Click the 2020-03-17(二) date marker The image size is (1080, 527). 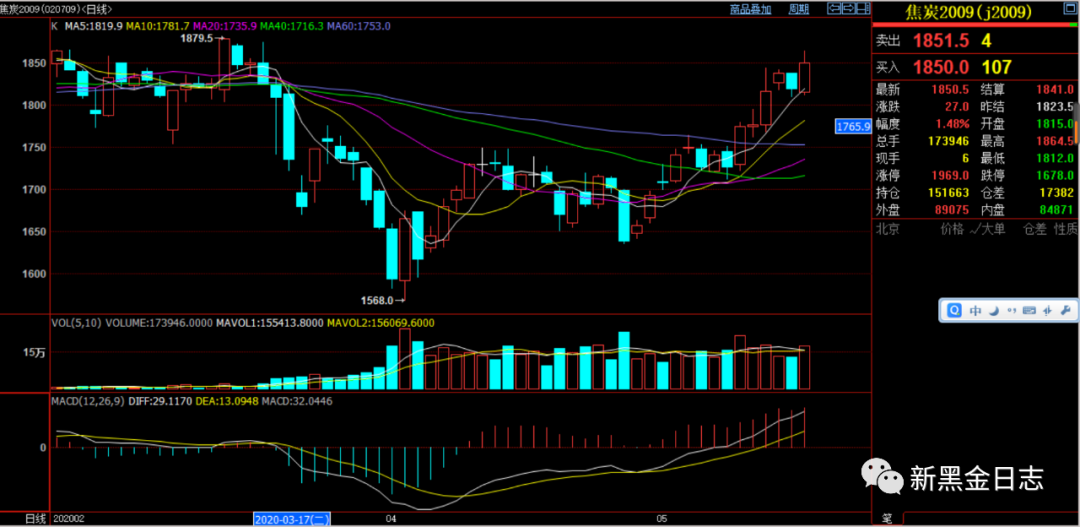tap(294, 518)
